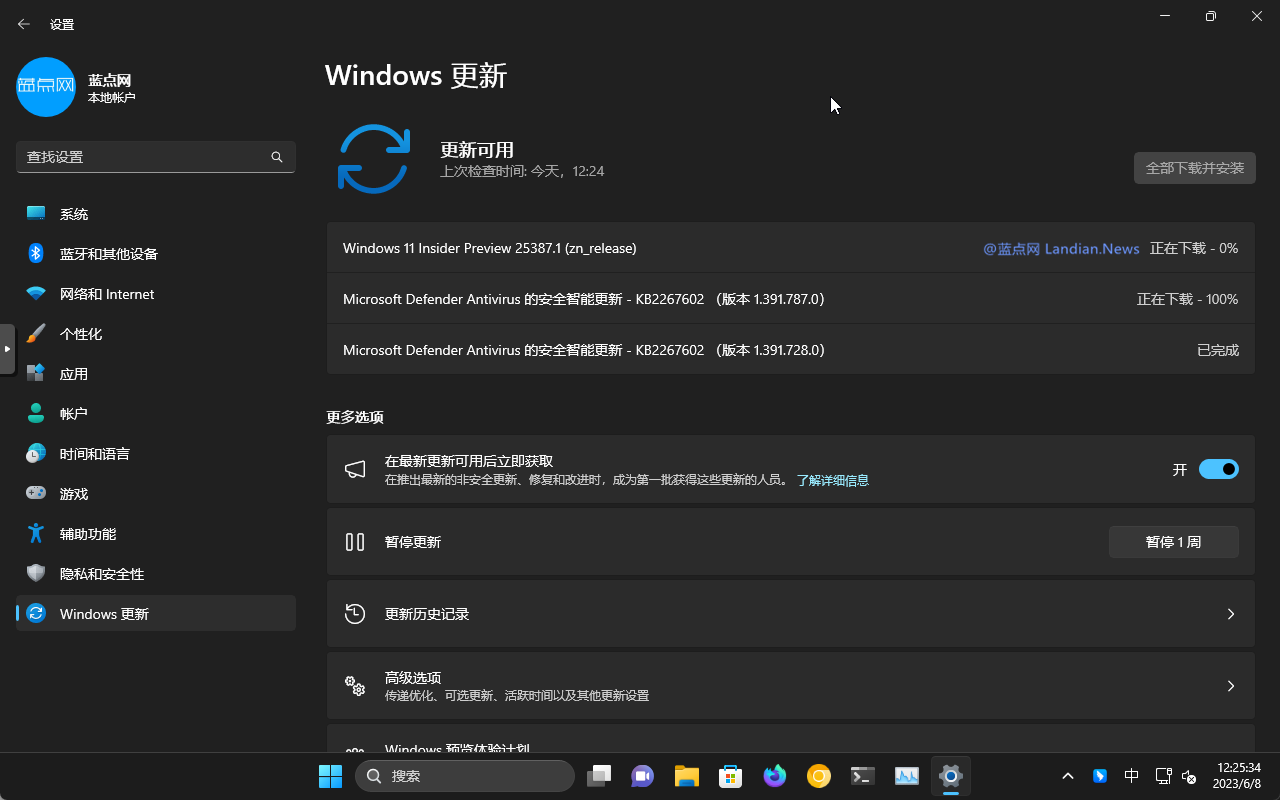Click the gears icon beside 高级选项
The image size is (1280, 800).
click(x=355, y=686)
